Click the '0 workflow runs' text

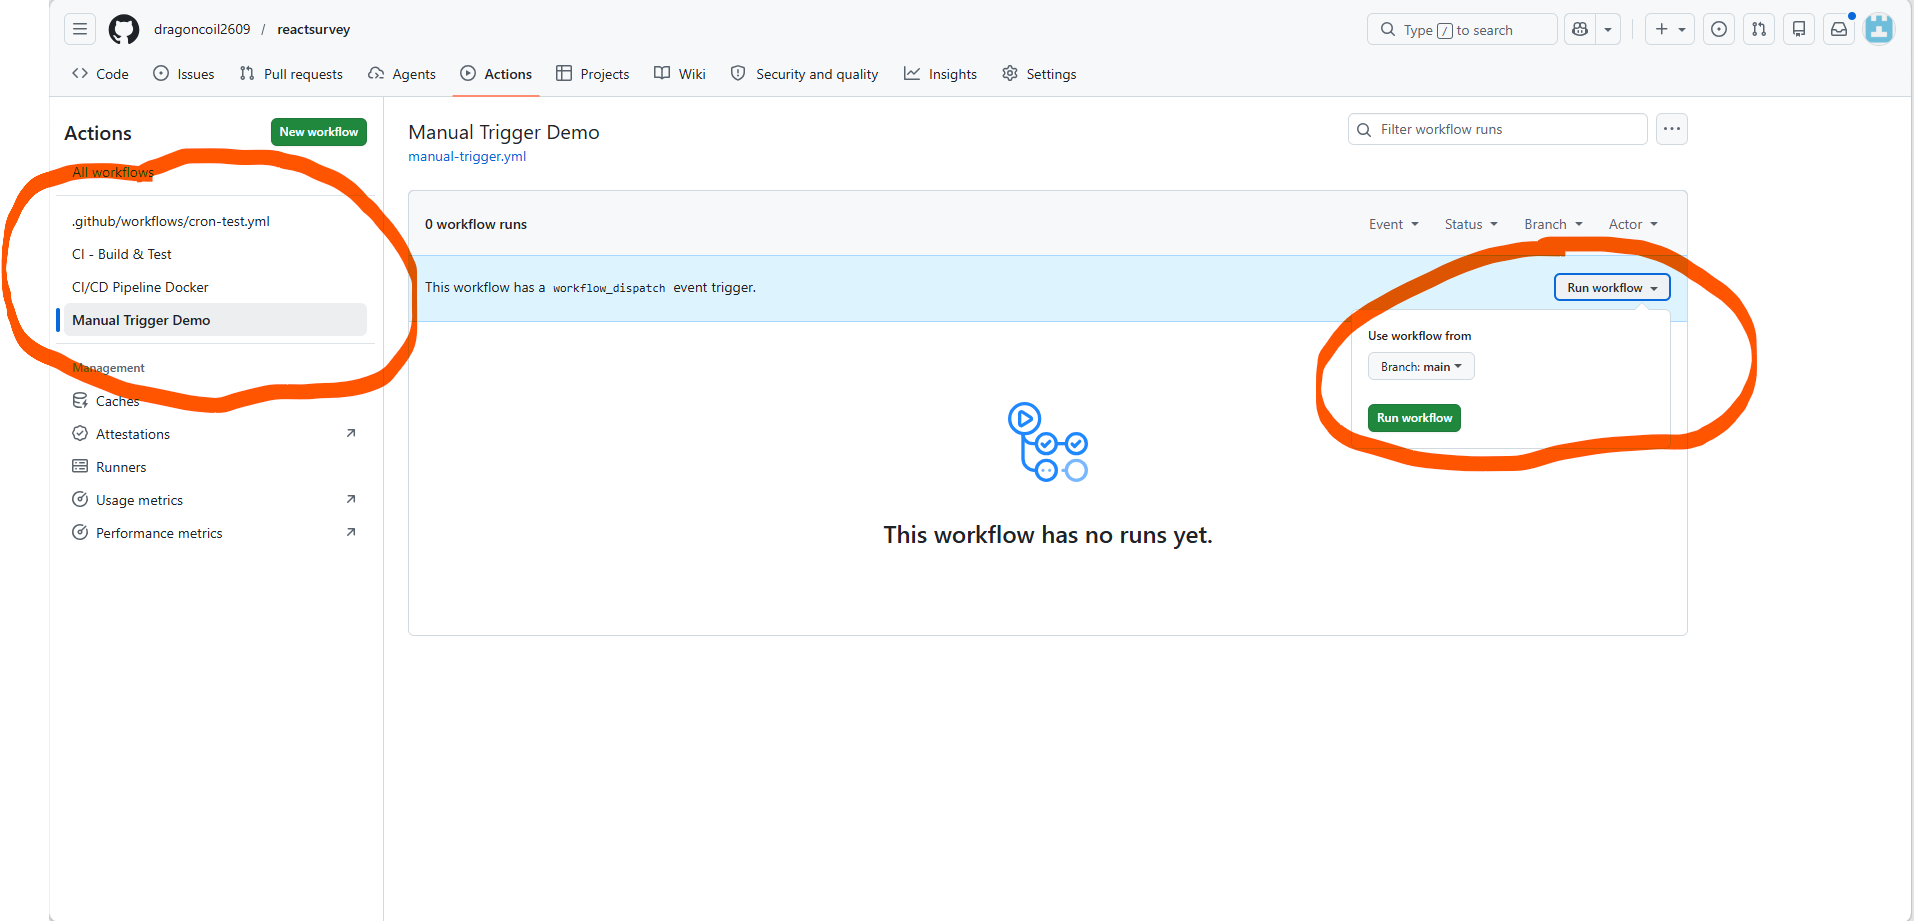(476, 224)
